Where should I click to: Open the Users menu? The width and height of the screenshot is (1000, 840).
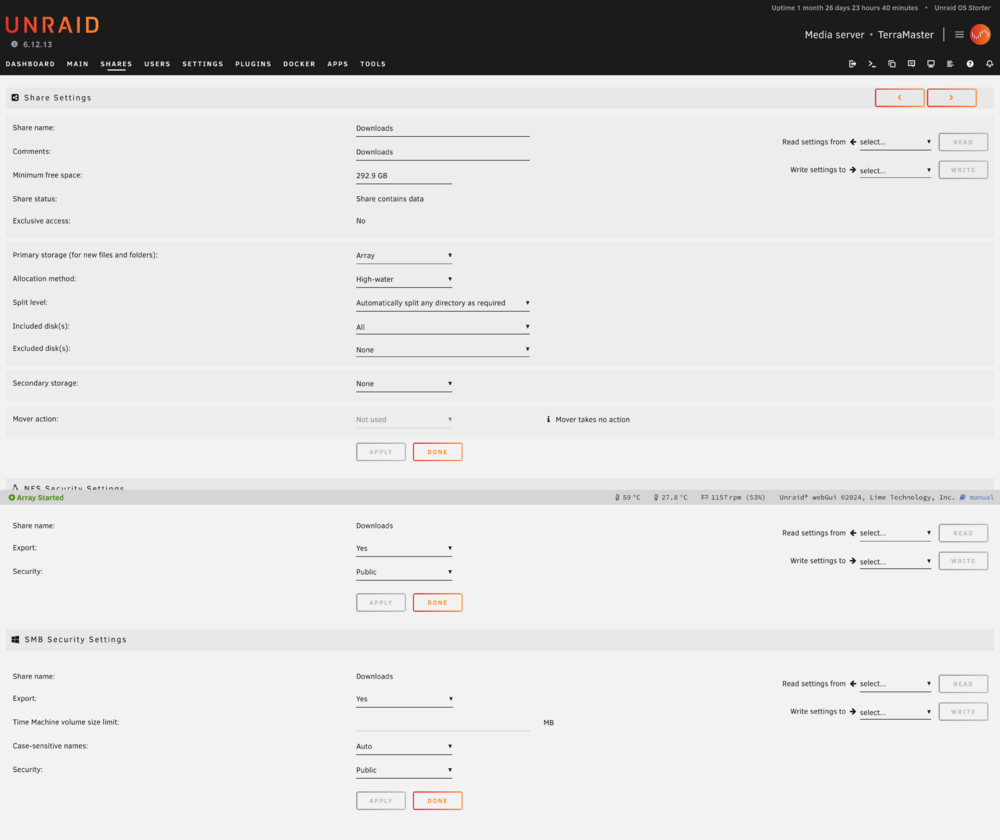(x=157, y=64)
